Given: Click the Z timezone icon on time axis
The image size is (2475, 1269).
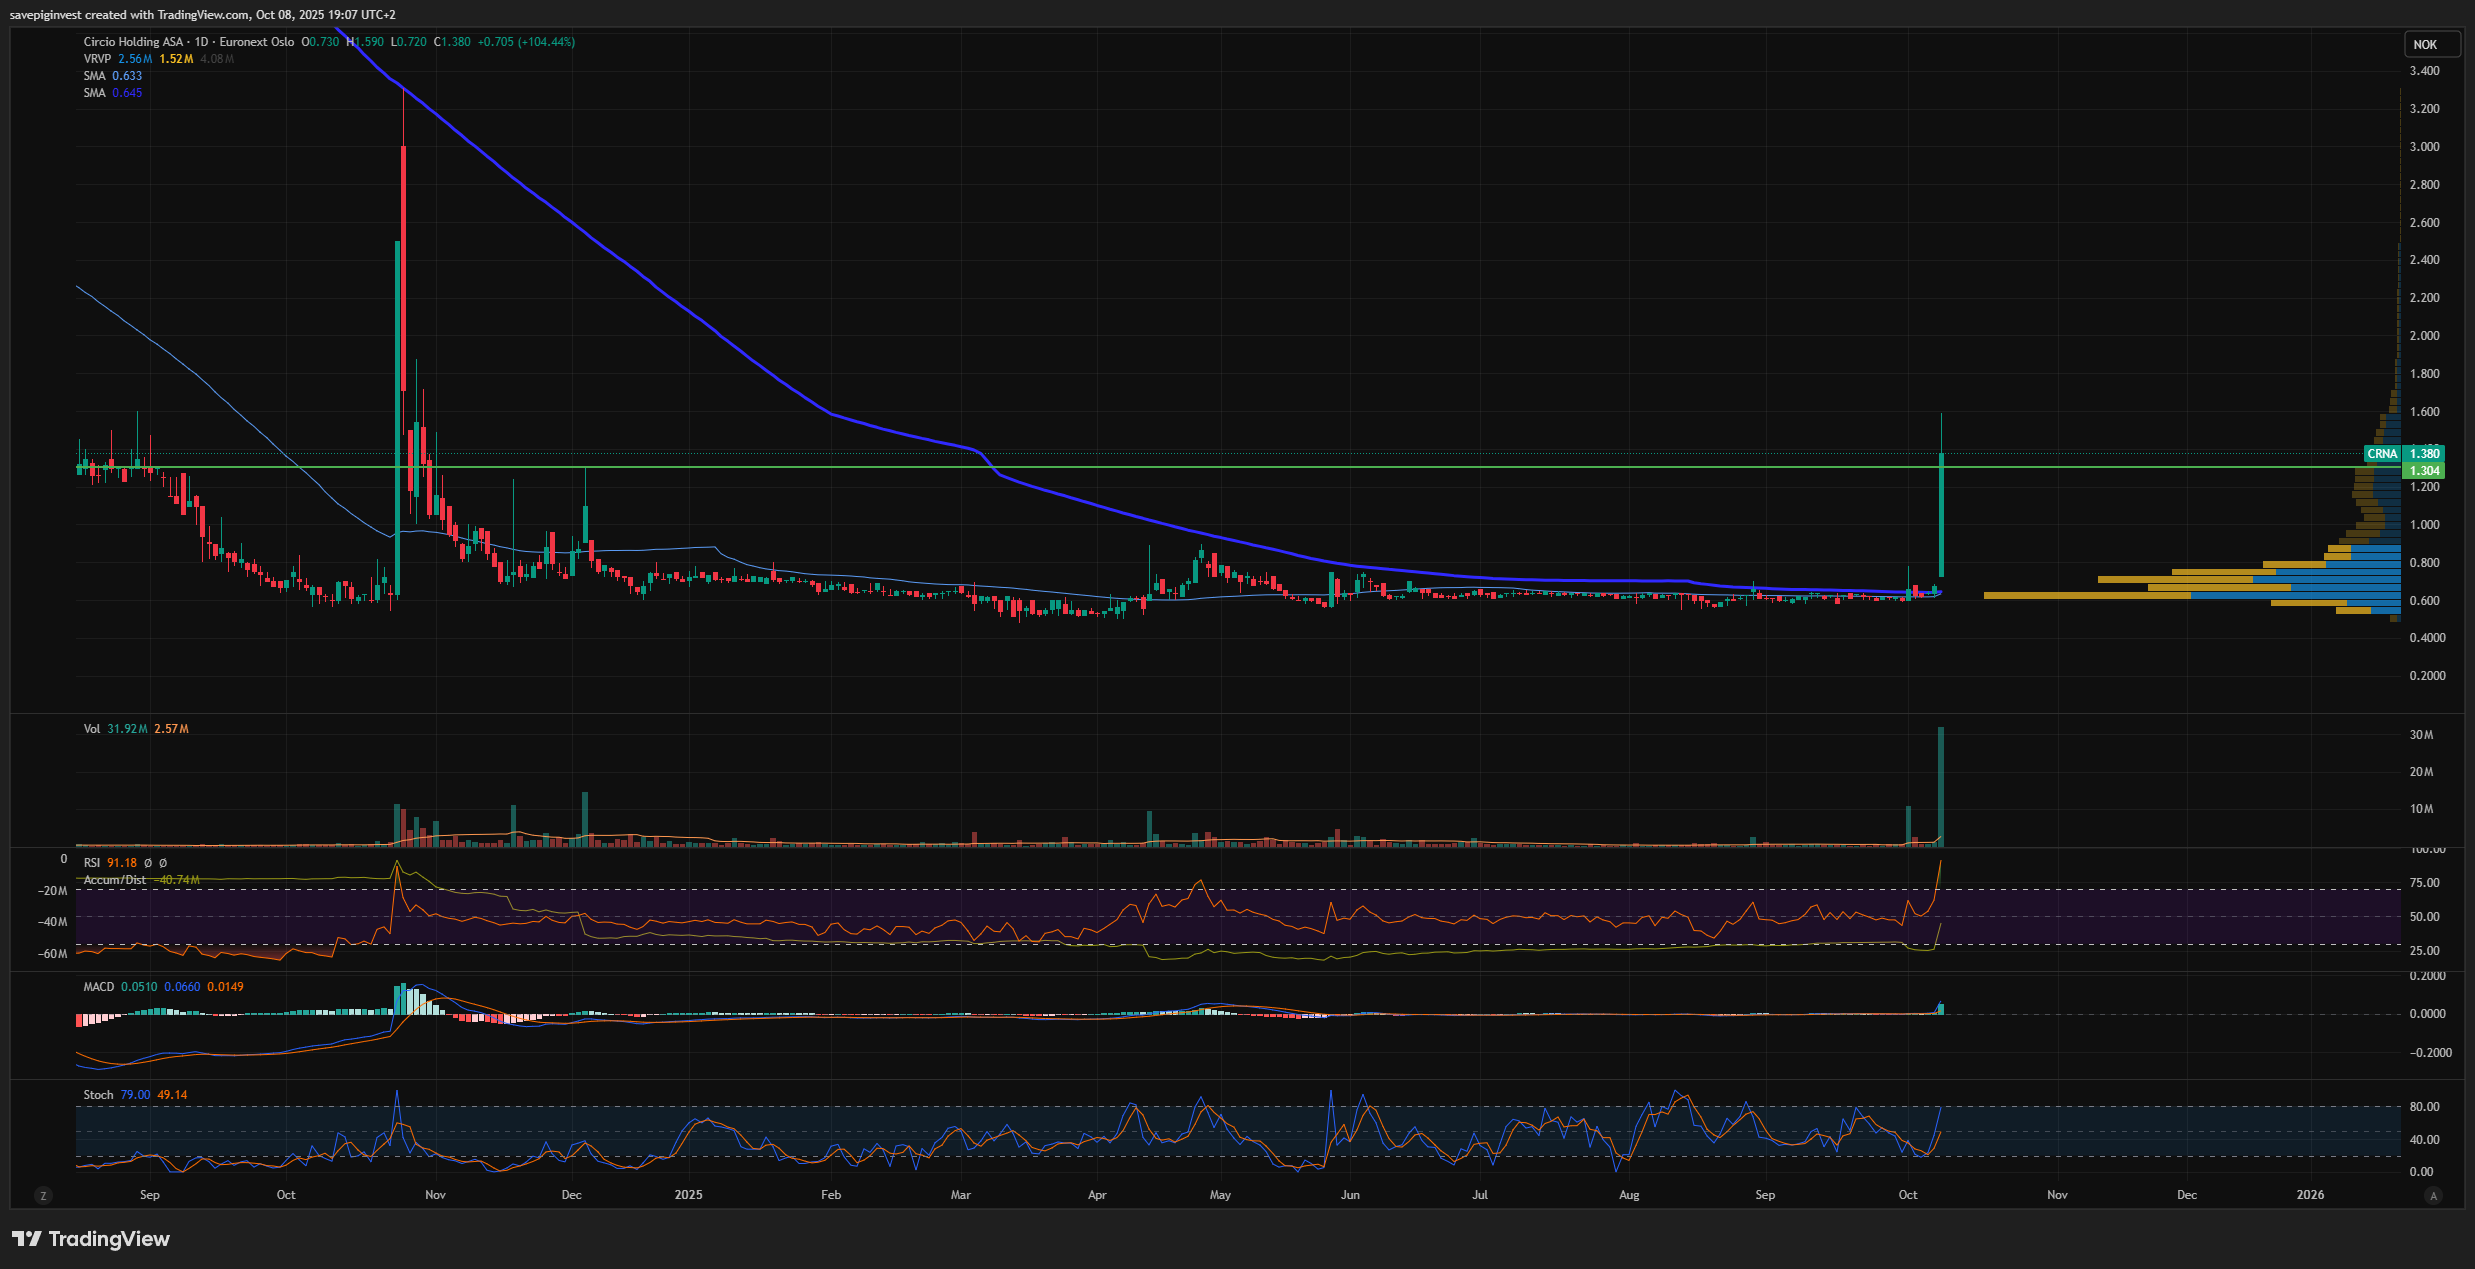Looking at the screenshot, I should (42, 1195).
